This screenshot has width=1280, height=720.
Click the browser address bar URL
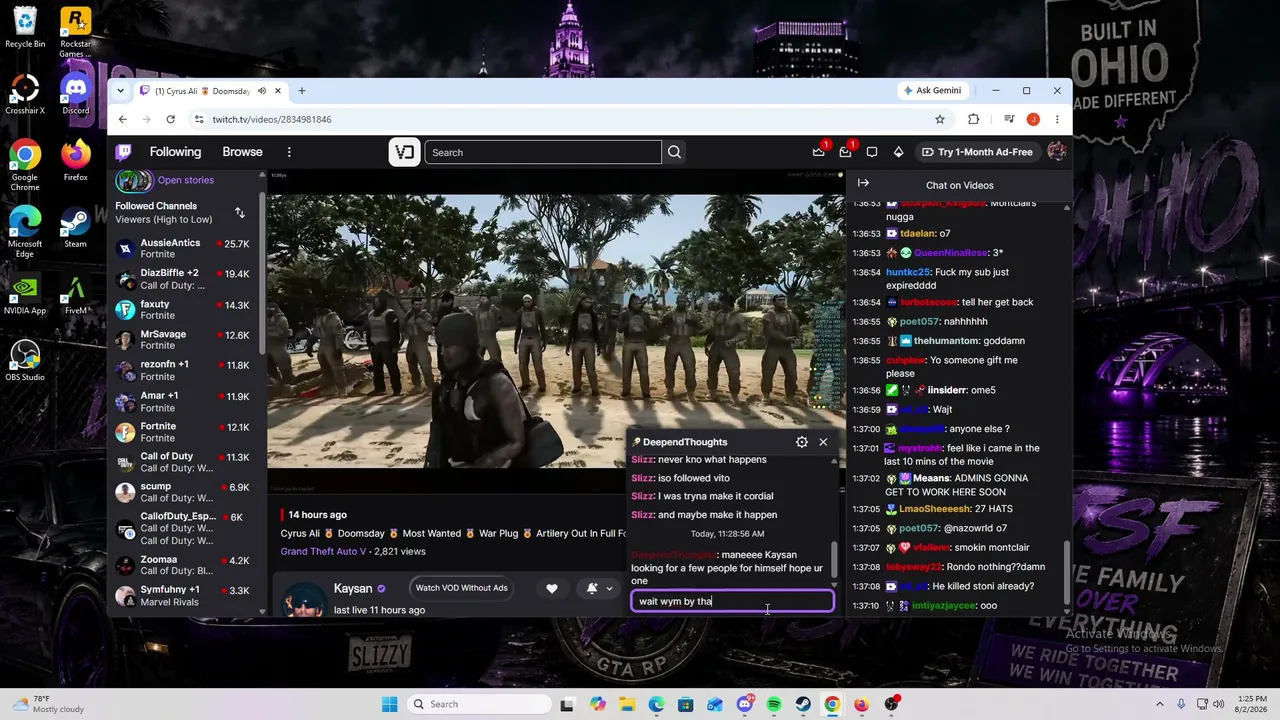271,119
